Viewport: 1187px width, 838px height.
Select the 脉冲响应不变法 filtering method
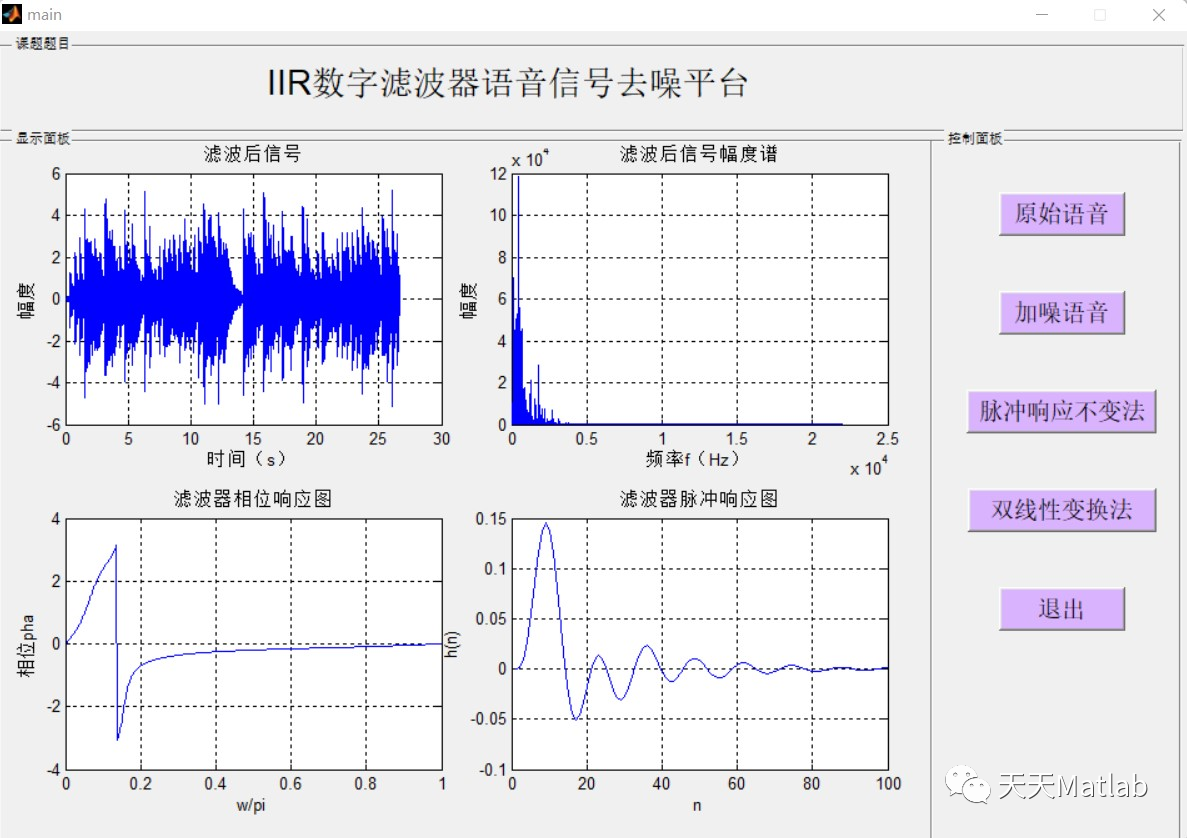click(1061, 411)
